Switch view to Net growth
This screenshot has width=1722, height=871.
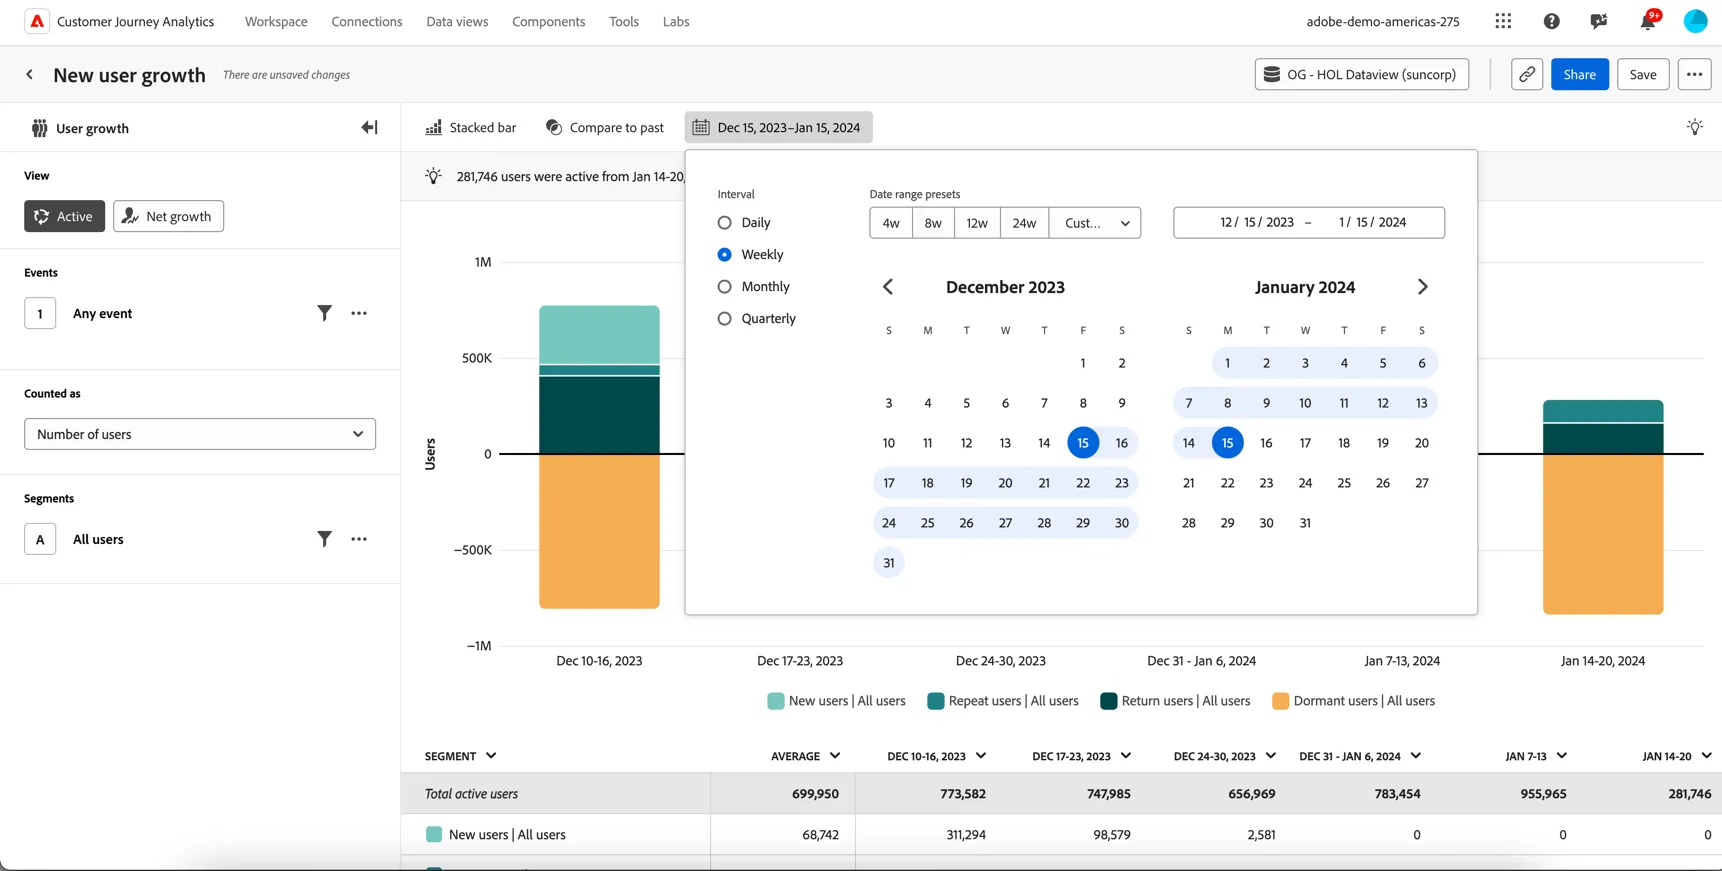[168, 216]
